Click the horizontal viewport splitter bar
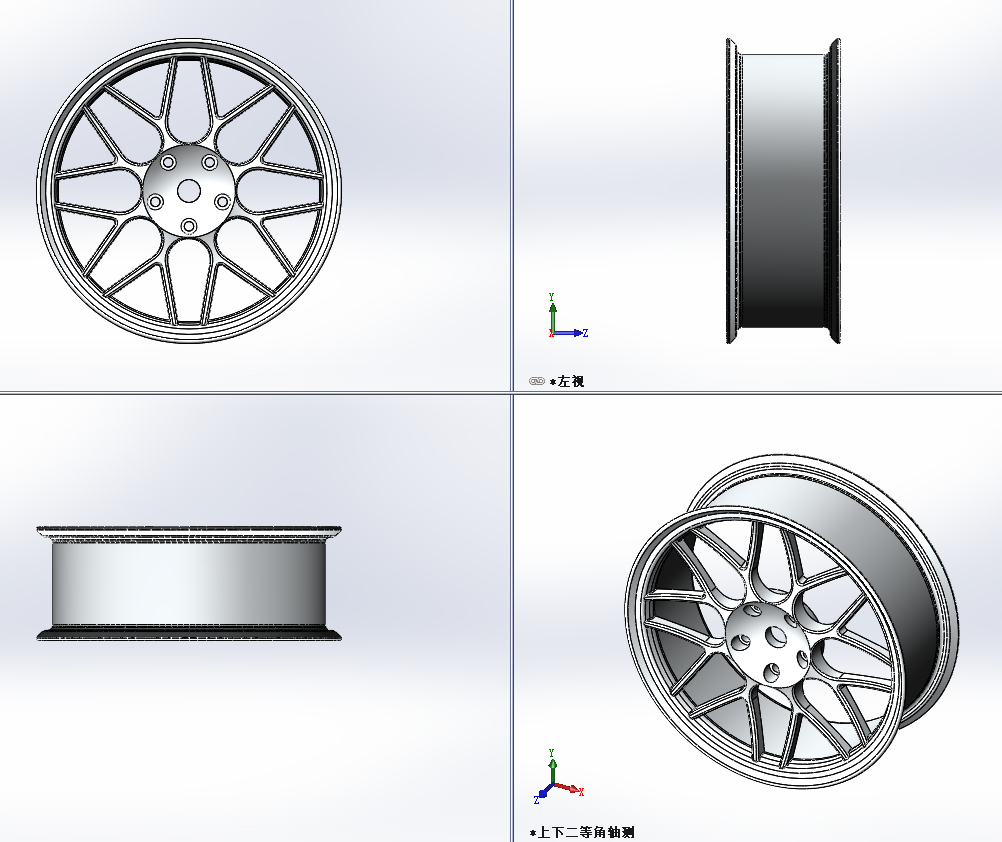1002x842 pixels. point(250,393)
